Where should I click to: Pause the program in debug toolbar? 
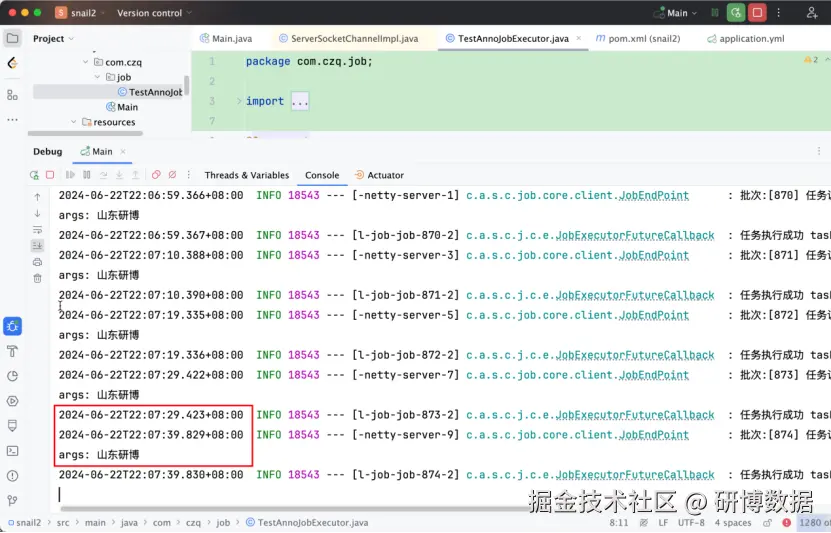tap(86, 175)
